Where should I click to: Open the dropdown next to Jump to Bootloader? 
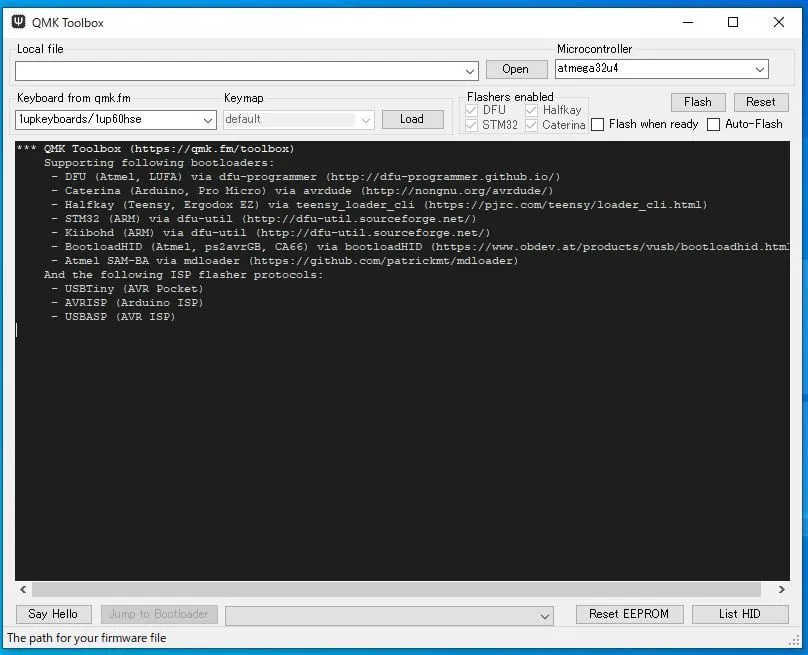(545, 615)
